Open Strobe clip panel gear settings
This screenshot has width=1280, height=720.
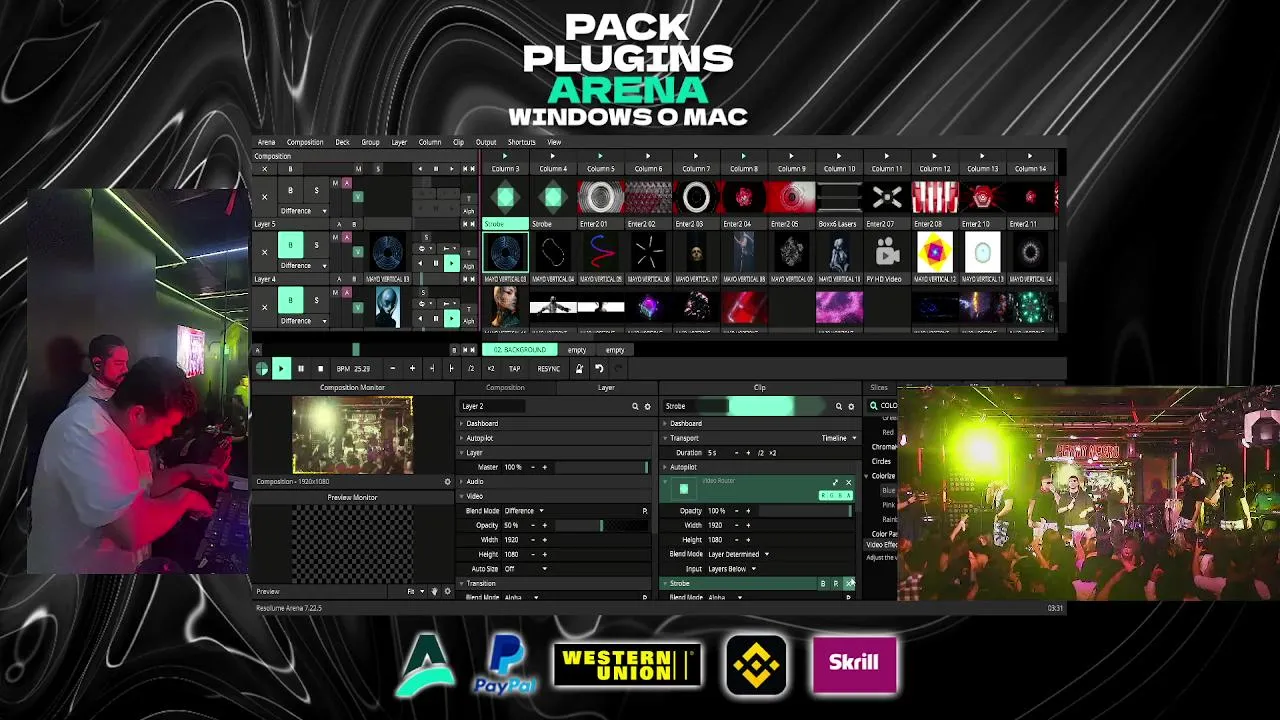851,406
